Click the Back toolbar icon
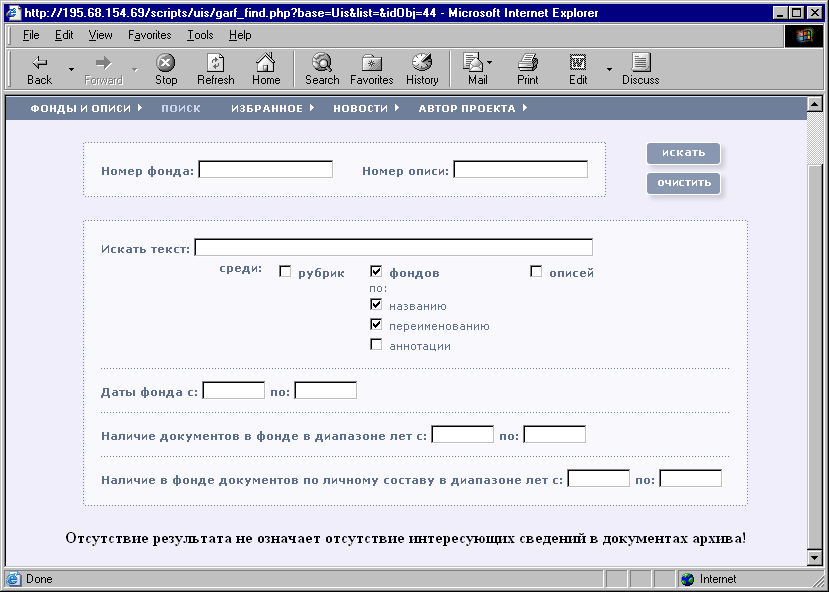The height and width of the screenshot is (592, 829). pyautogui.click(x=40, y=63)
